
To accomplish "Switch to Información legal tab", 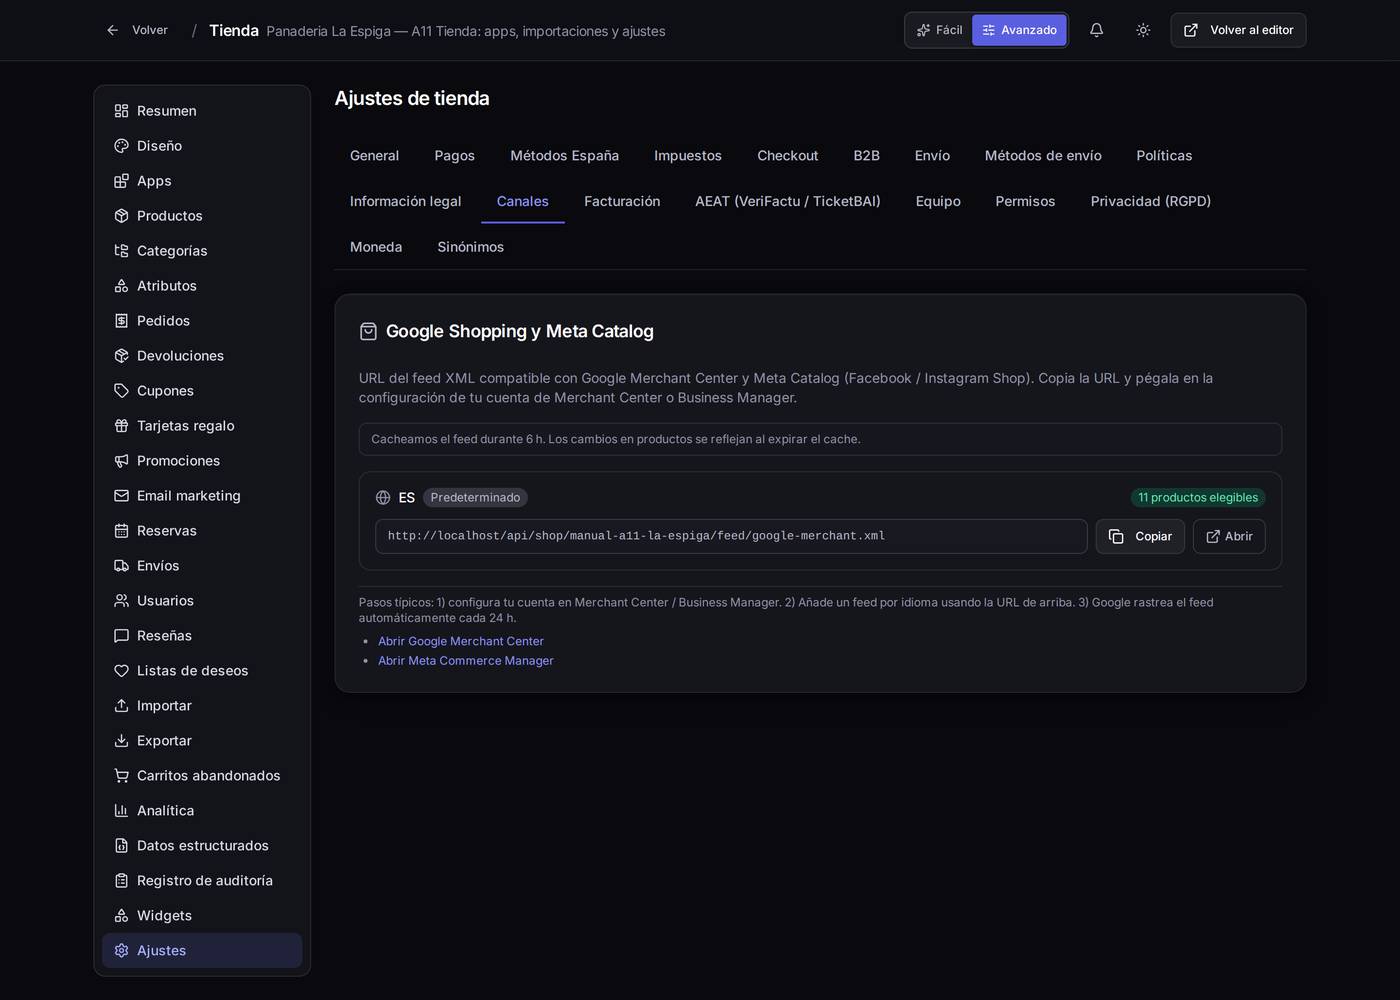I will 406,202.
